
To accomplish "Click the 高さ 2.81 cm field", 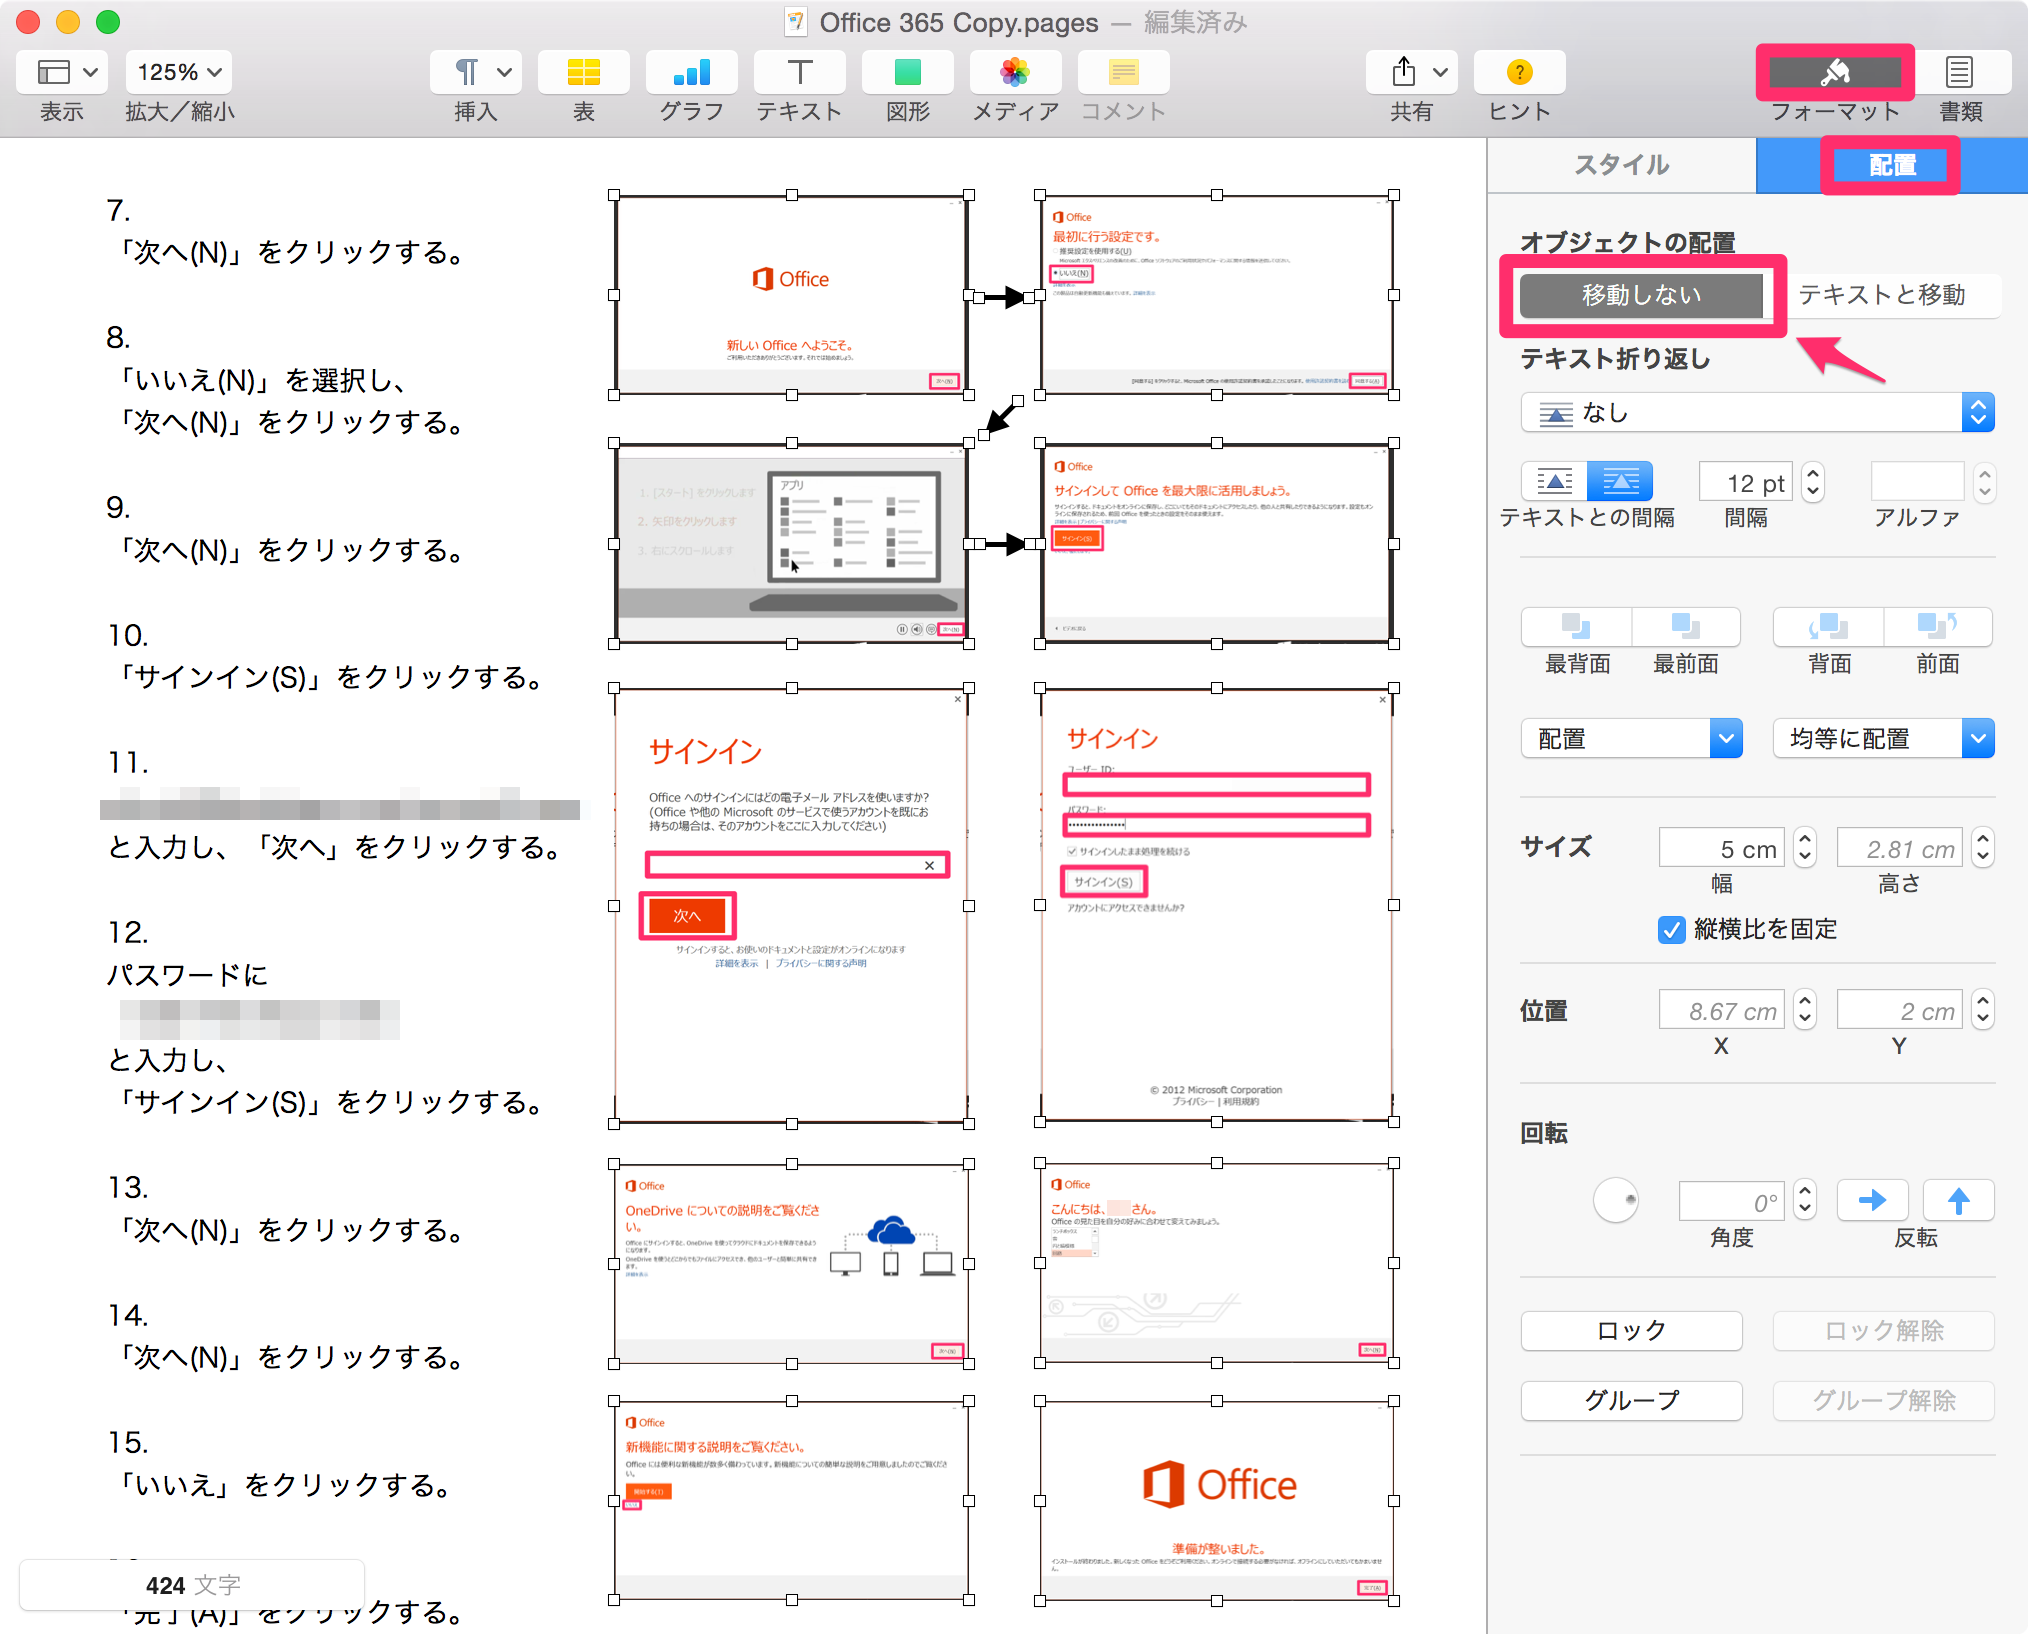I will click(1900, 849).
